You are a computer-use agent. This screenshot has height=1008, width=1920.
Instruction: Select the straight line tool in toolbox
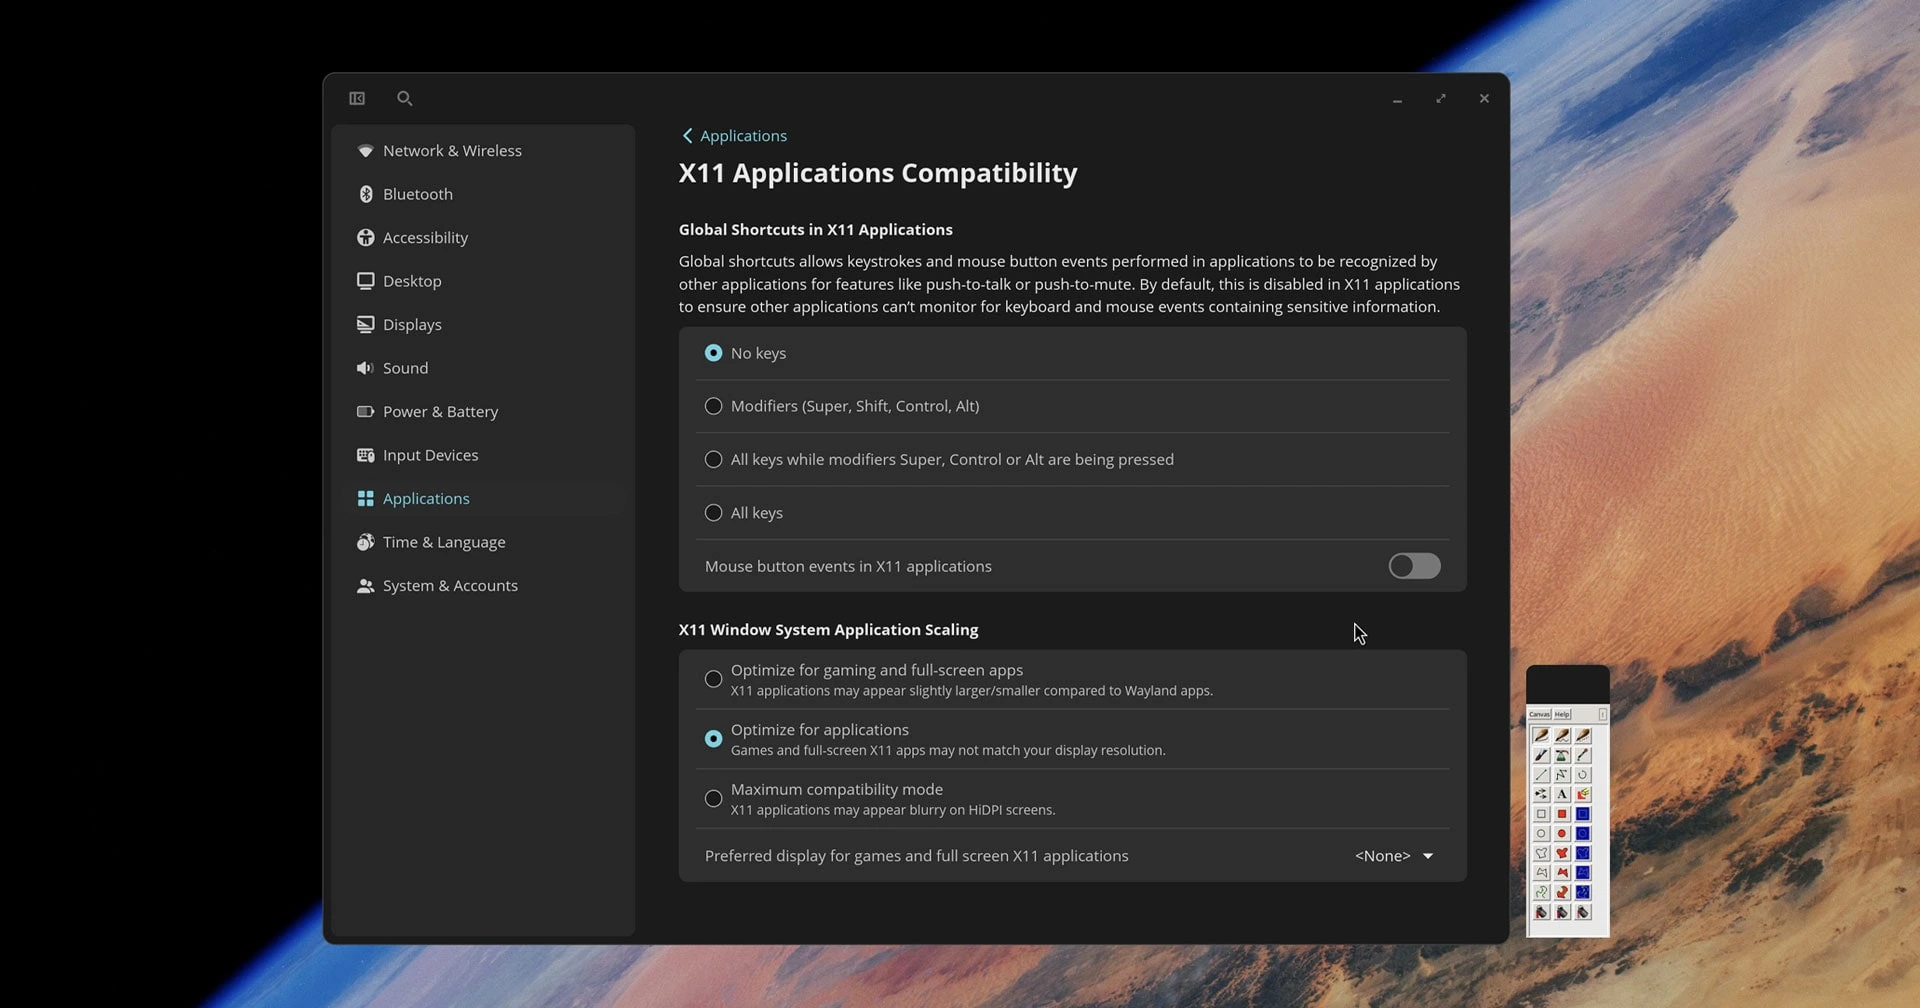click(1541, 774)
